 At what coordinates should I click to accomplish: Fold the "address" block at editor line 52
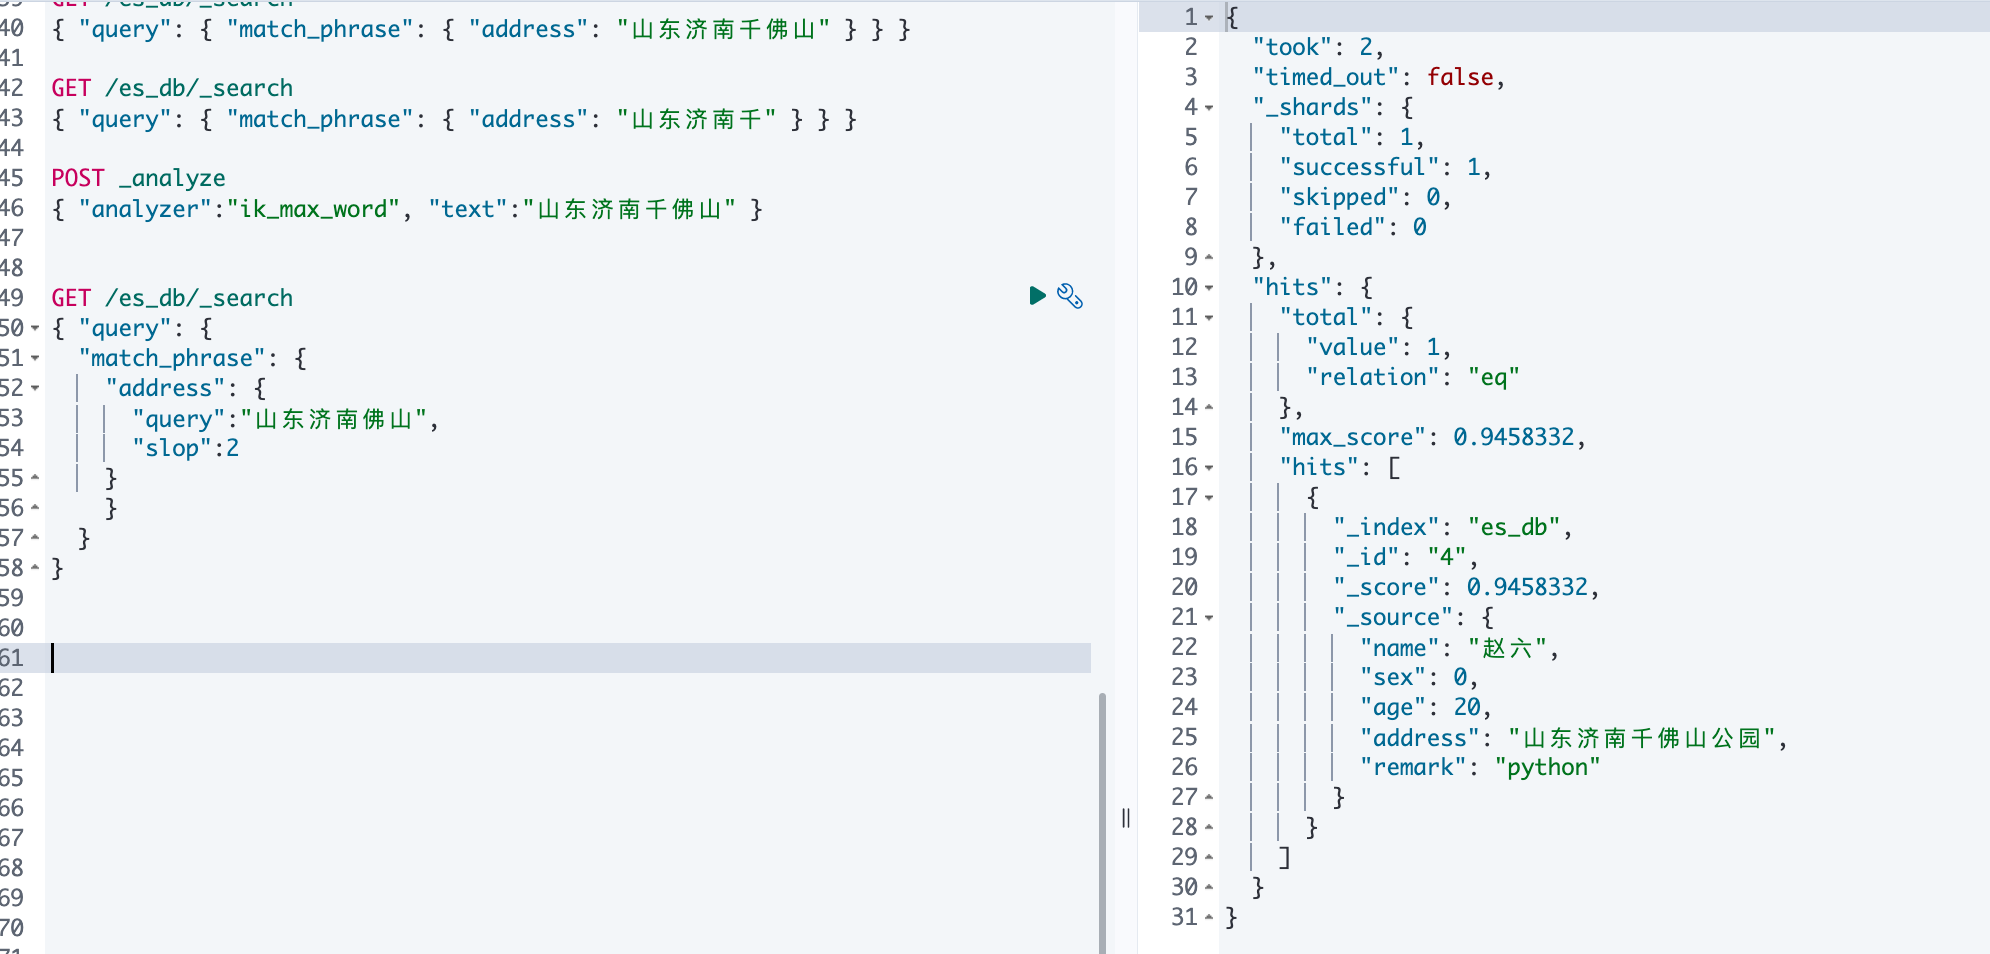35,388
